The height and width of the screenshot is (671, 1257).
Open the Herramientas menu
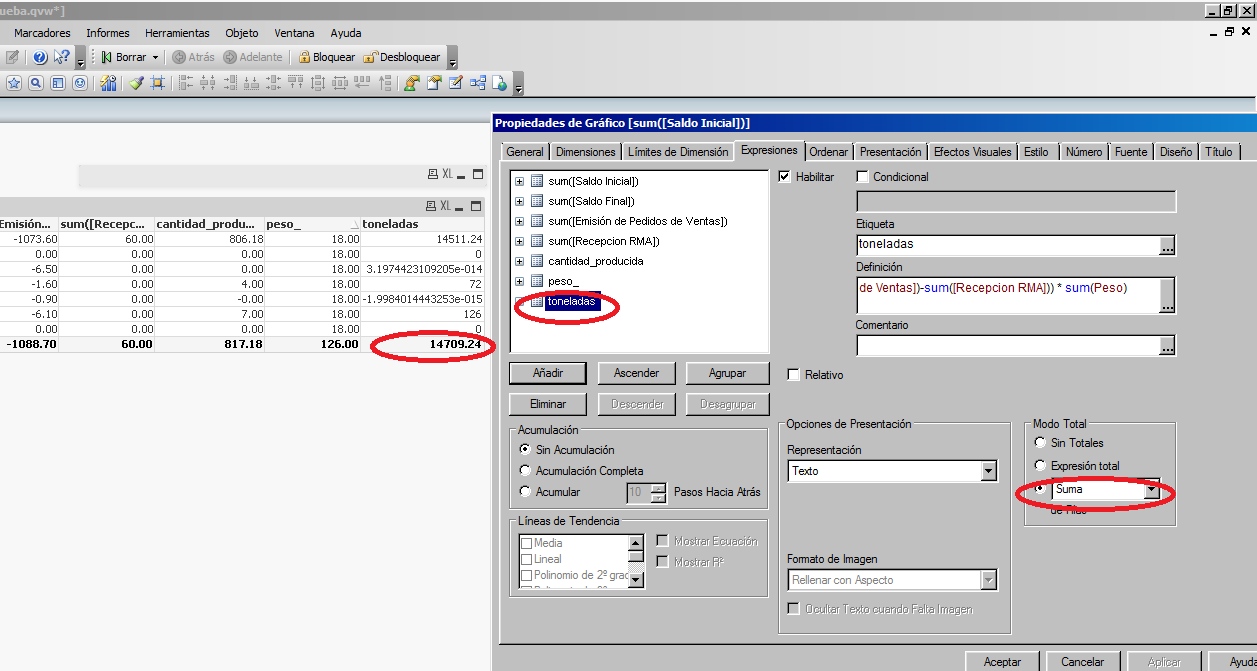(177, 33)
